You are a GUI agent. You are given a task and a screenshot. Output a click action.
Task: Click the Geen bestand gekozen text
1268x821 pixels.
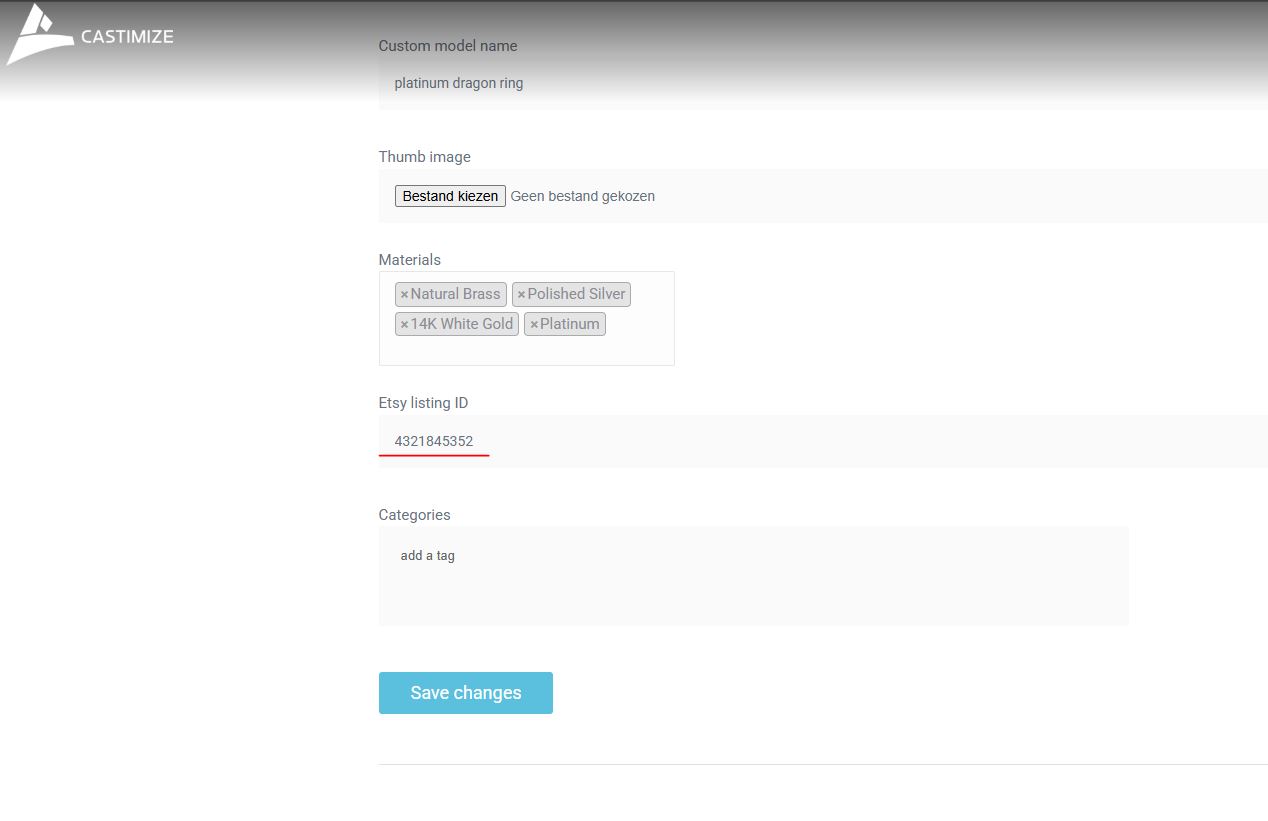(x=583, y=196)
